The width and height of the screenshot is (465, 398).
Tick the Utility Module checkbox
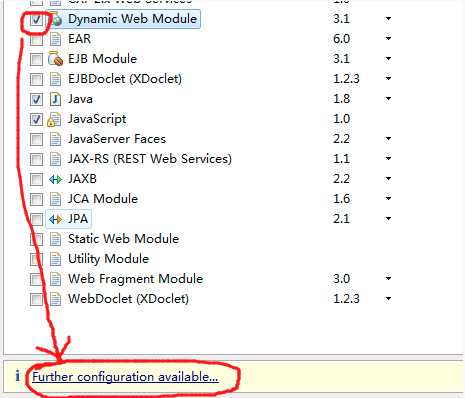(36, 259)
